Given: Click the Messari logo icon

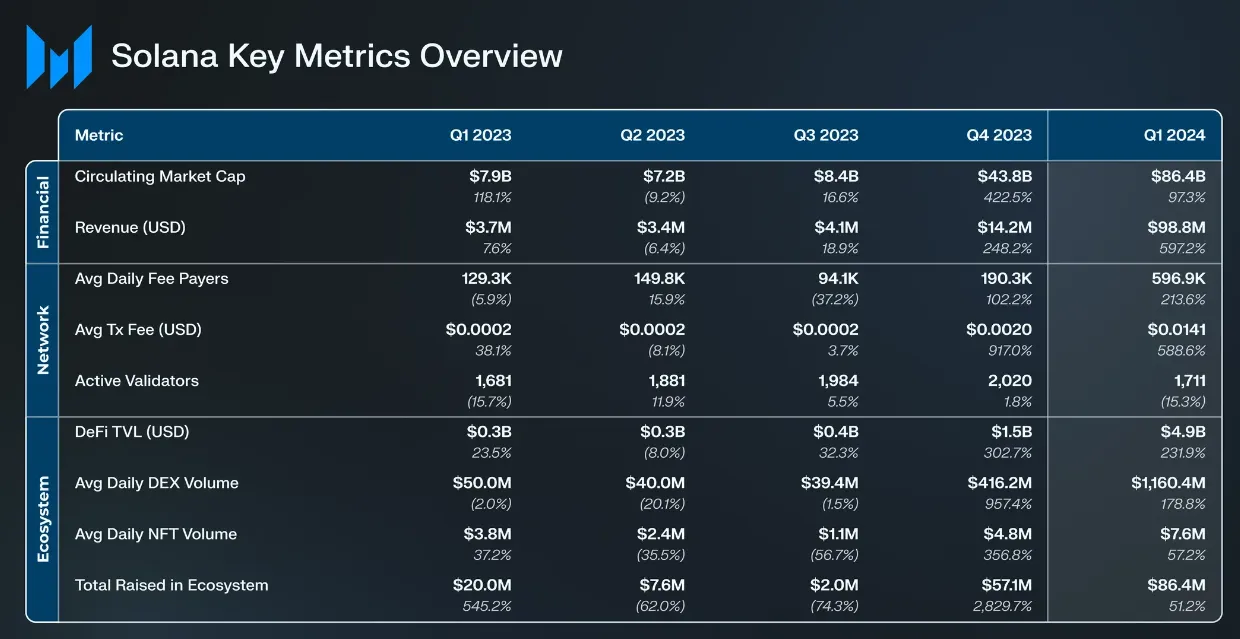Looking at the screenshot, I should pyautogui.click(x=59, y=57).
